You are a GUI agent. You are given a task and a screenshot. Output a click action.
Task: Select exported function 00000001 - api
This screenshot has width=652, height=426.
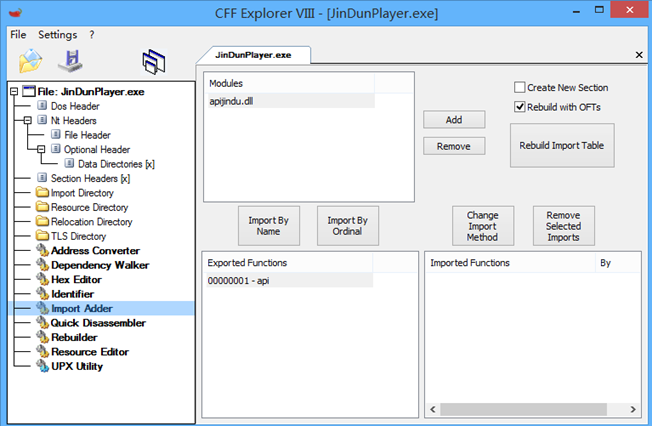290,280
